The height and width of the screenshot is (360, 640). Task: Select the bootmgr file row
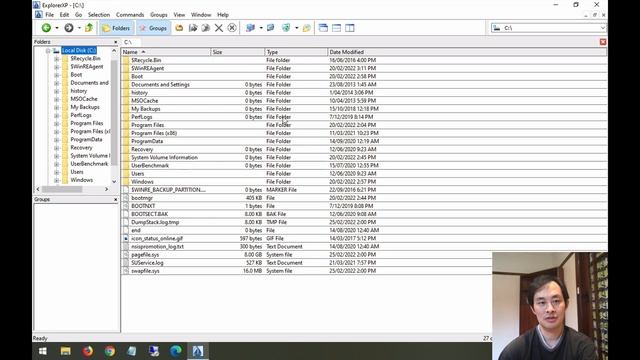[x=364, y=198]
